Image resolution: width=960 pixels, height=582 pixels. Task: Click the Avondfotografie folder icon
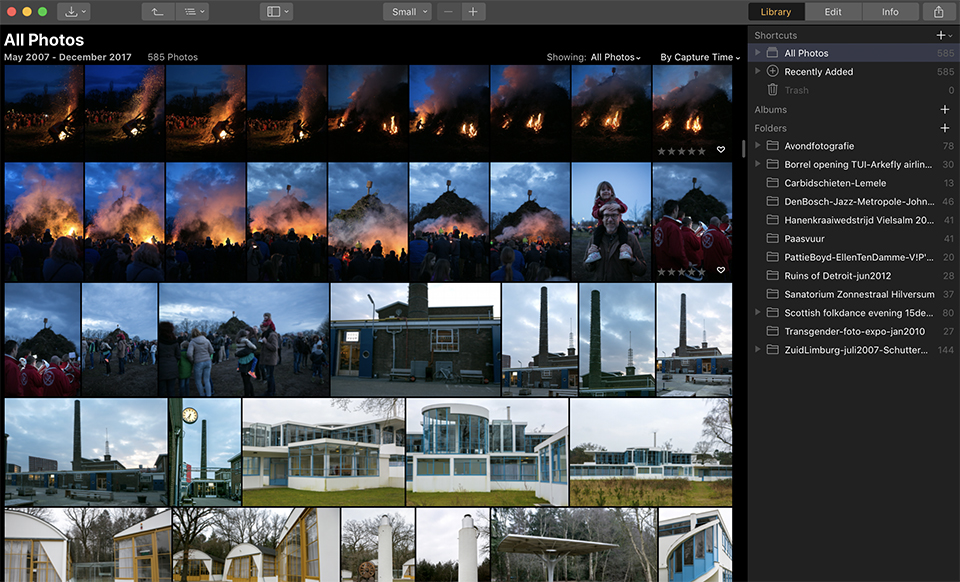[x=773, y=146]
